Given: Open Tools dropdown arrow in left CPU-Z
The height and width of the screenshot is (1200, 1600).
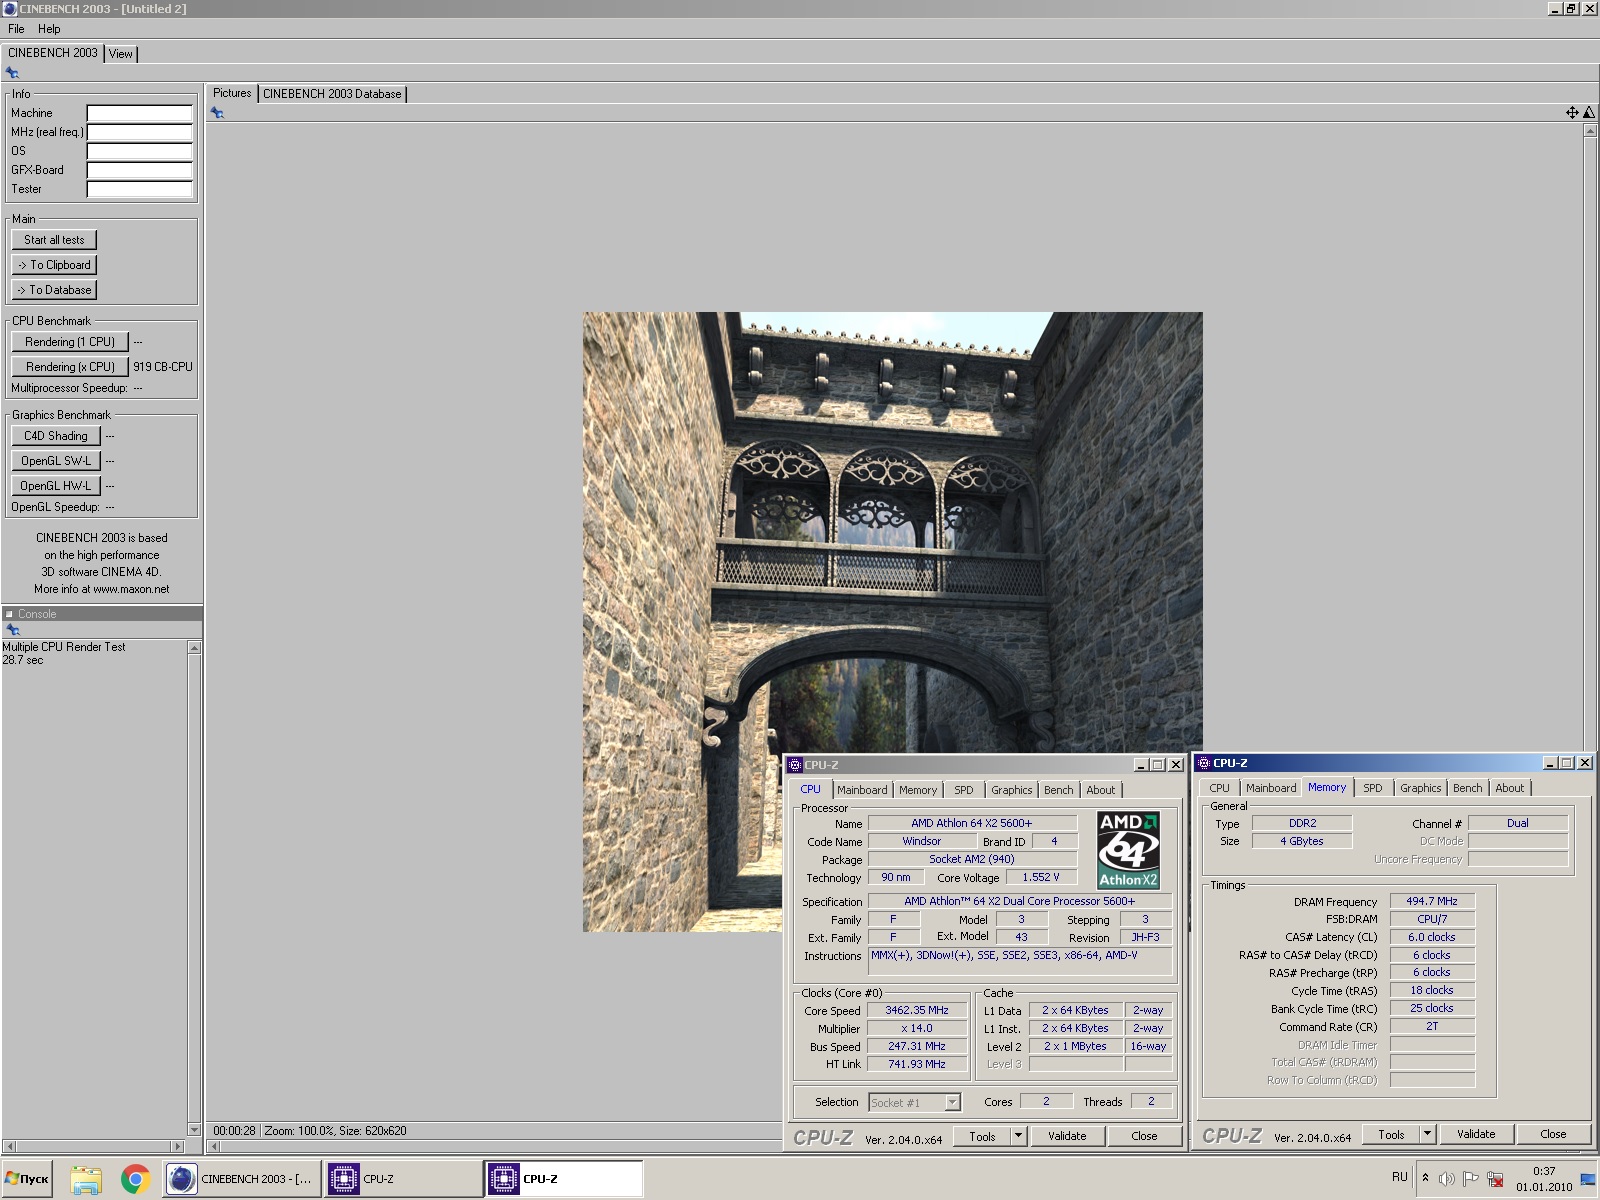Looking at the screenshot, I should 1018,1136.
